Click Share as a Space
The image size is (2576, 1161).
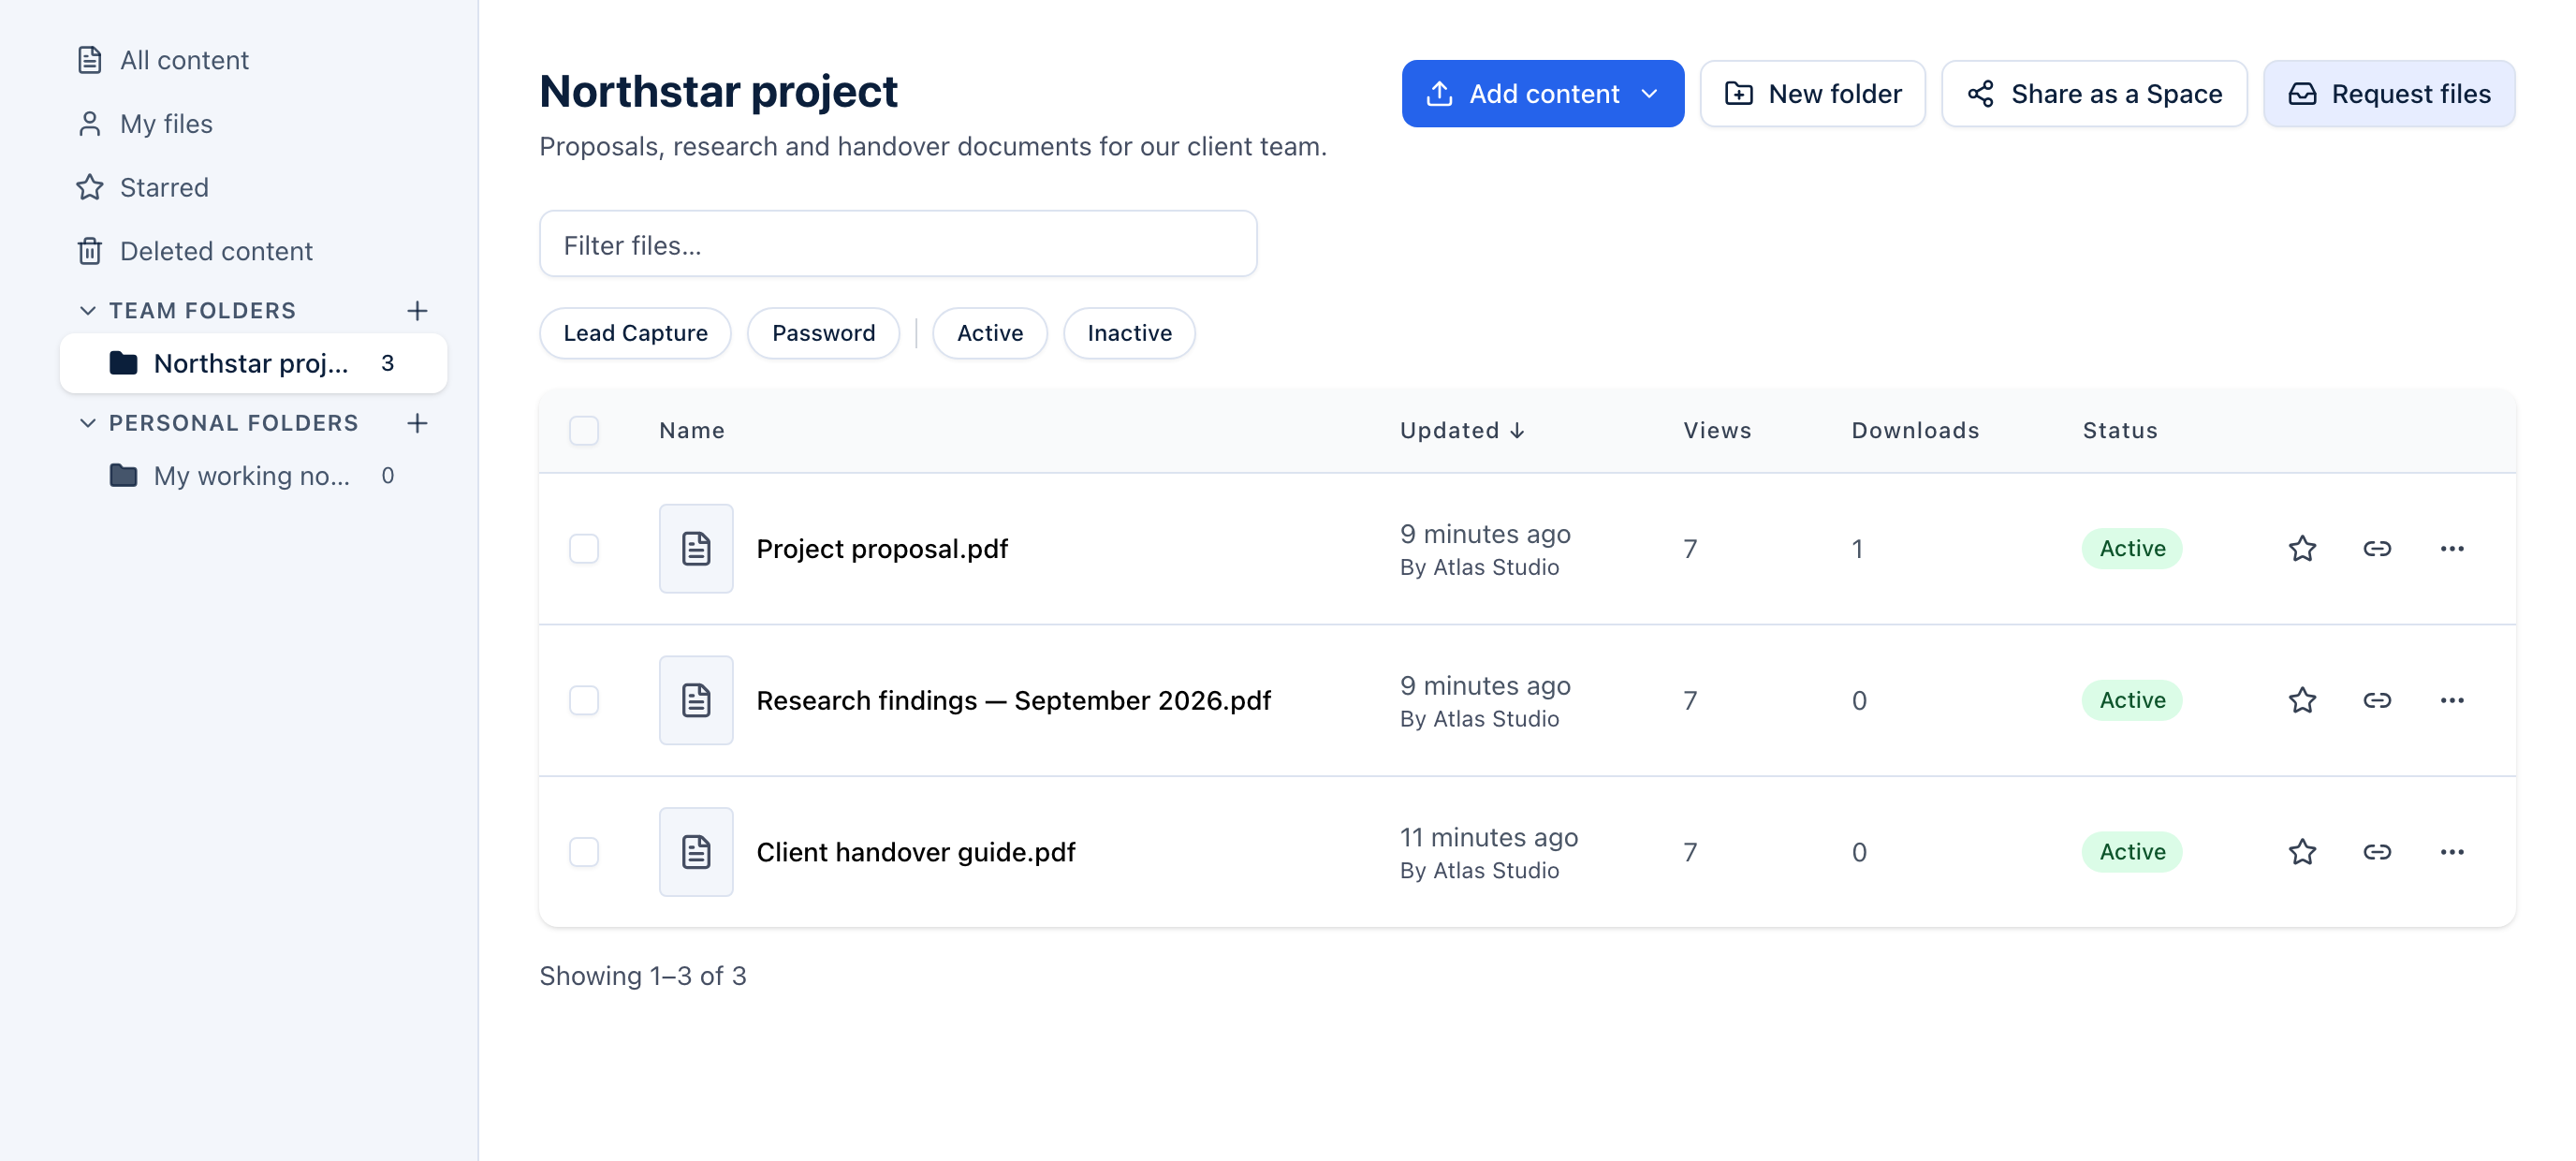(2094, 94)
